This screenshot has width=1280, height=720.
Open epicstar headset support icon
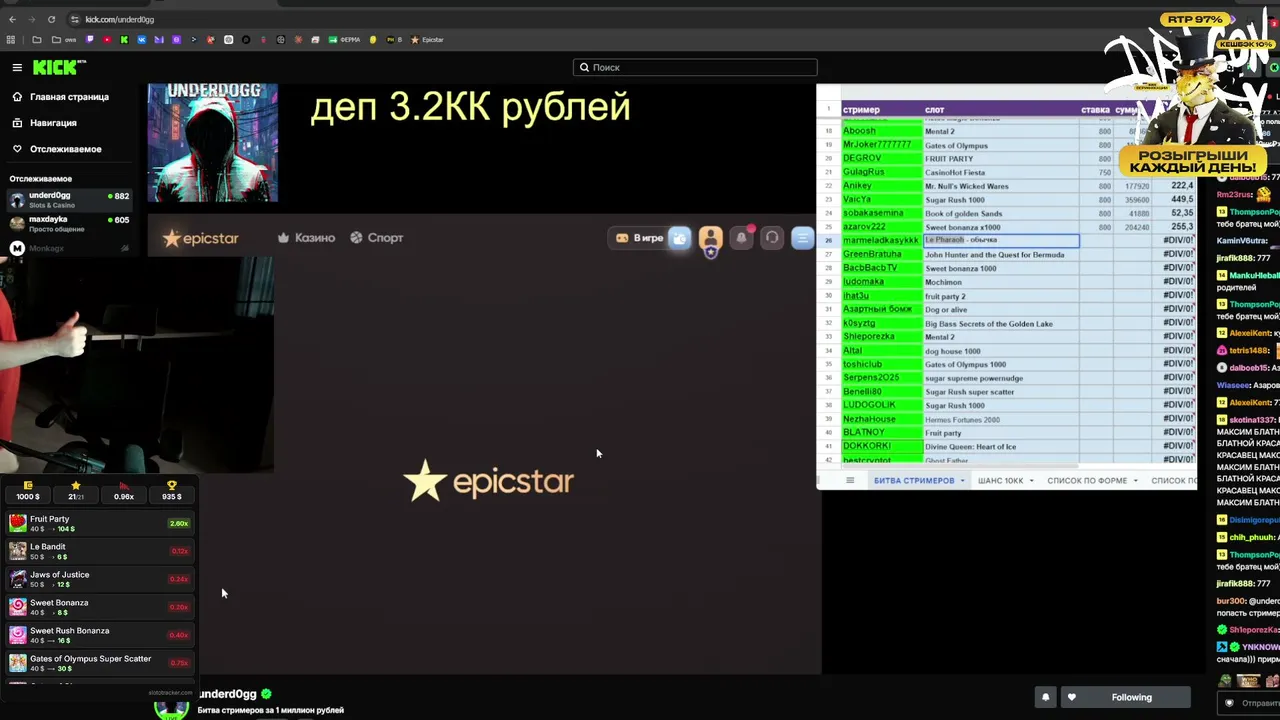(772, 238)
